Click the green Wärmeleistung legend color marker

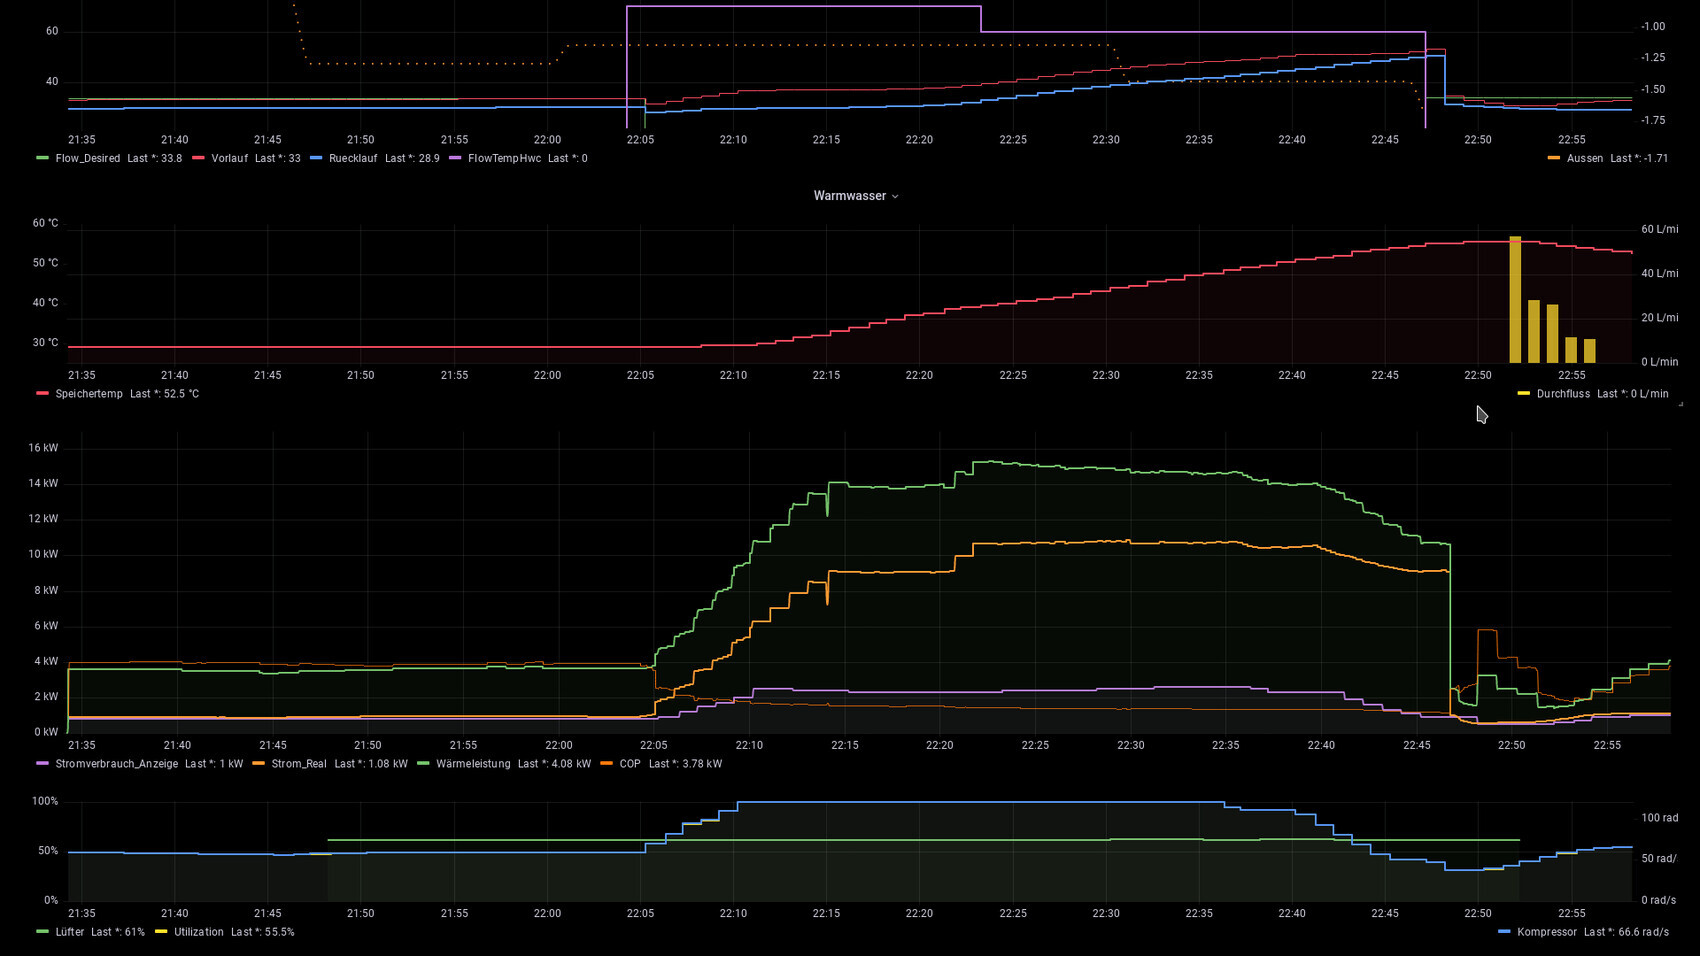coord(423,764)
